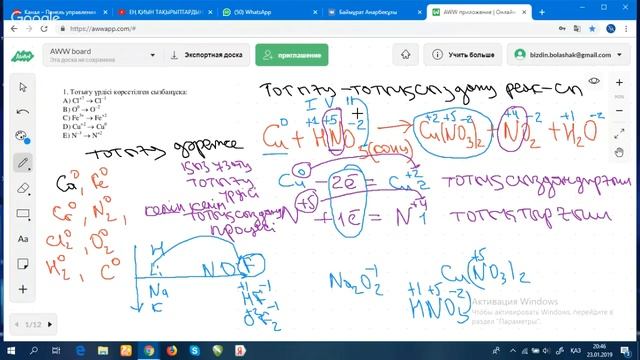
Task: Click the learn more info button
Action: tap(463, 55)
